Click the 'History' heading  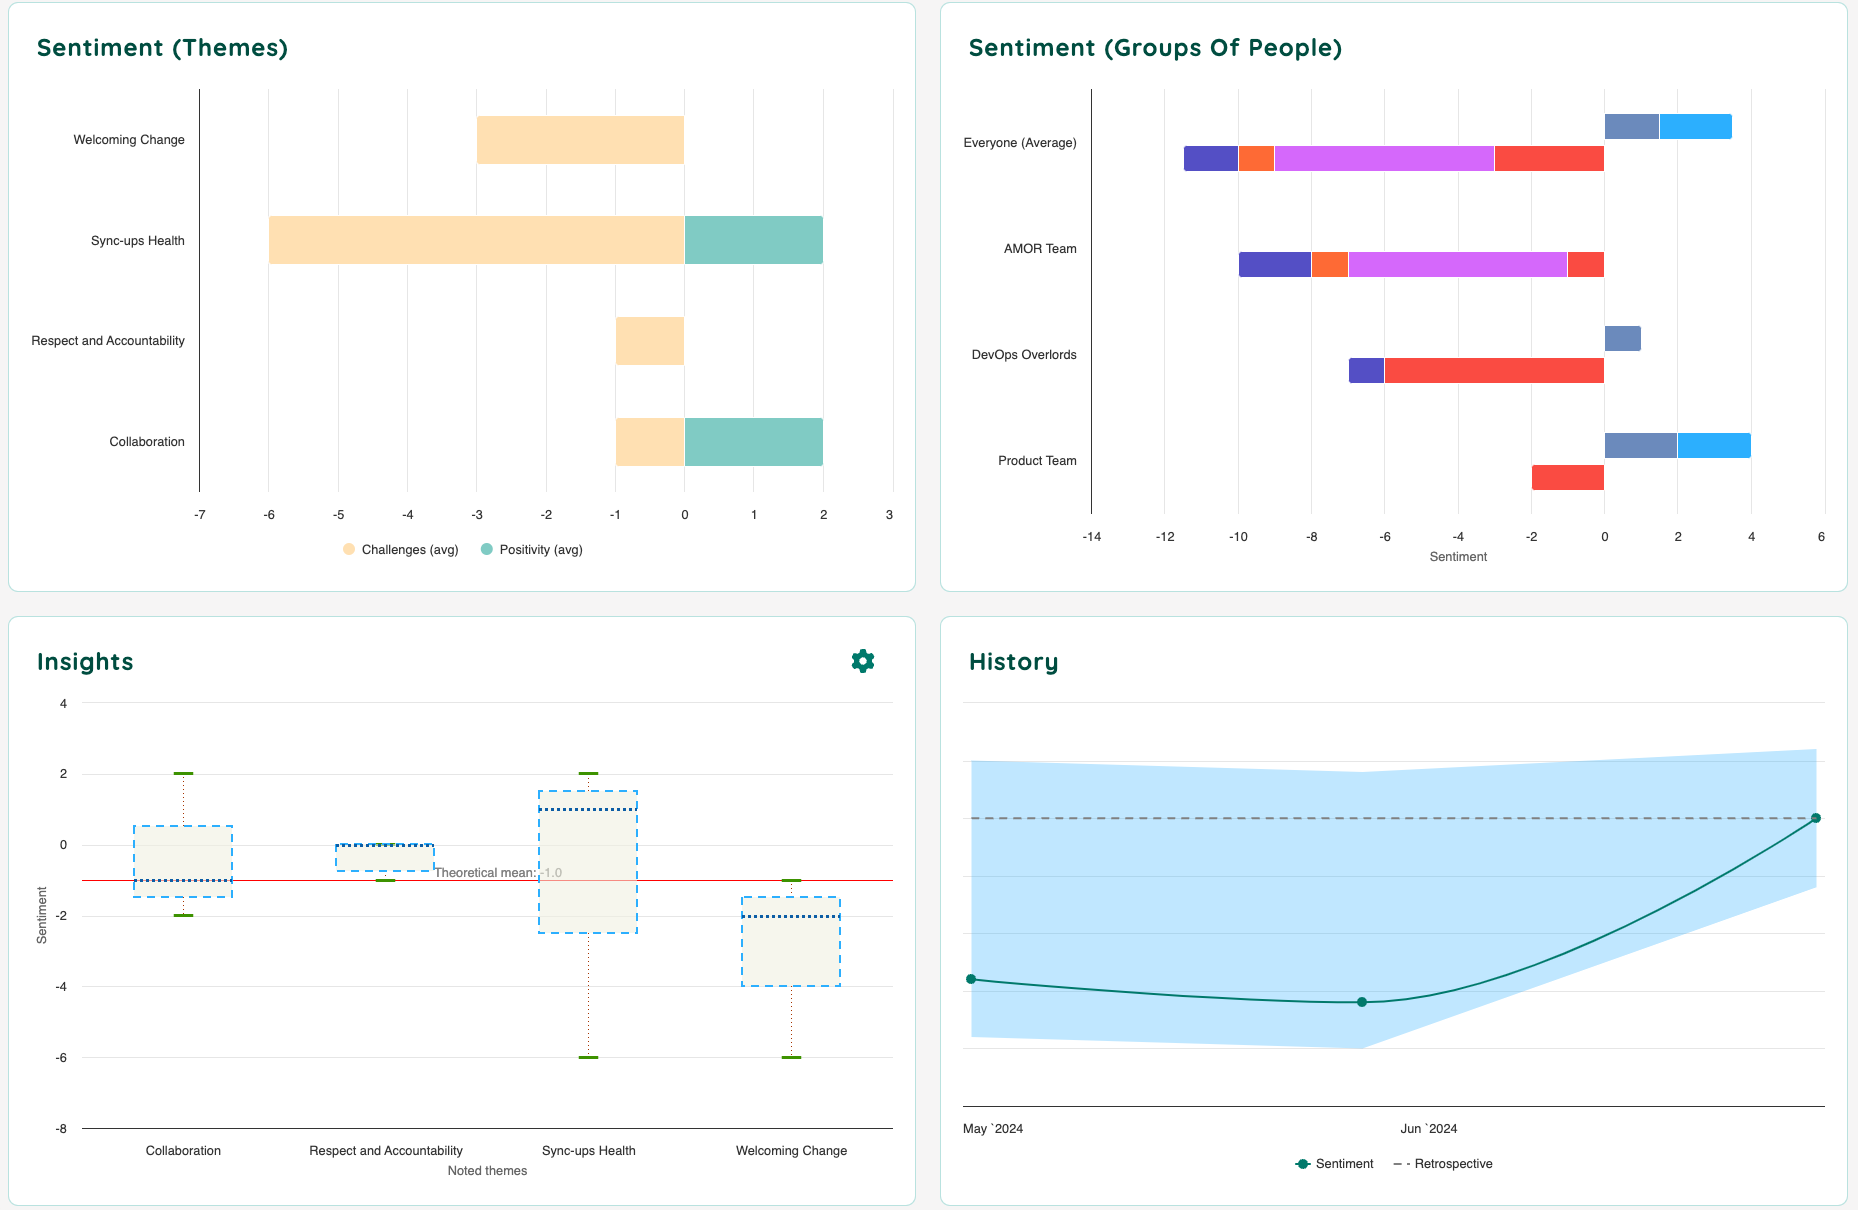(x=1013, y=662)
